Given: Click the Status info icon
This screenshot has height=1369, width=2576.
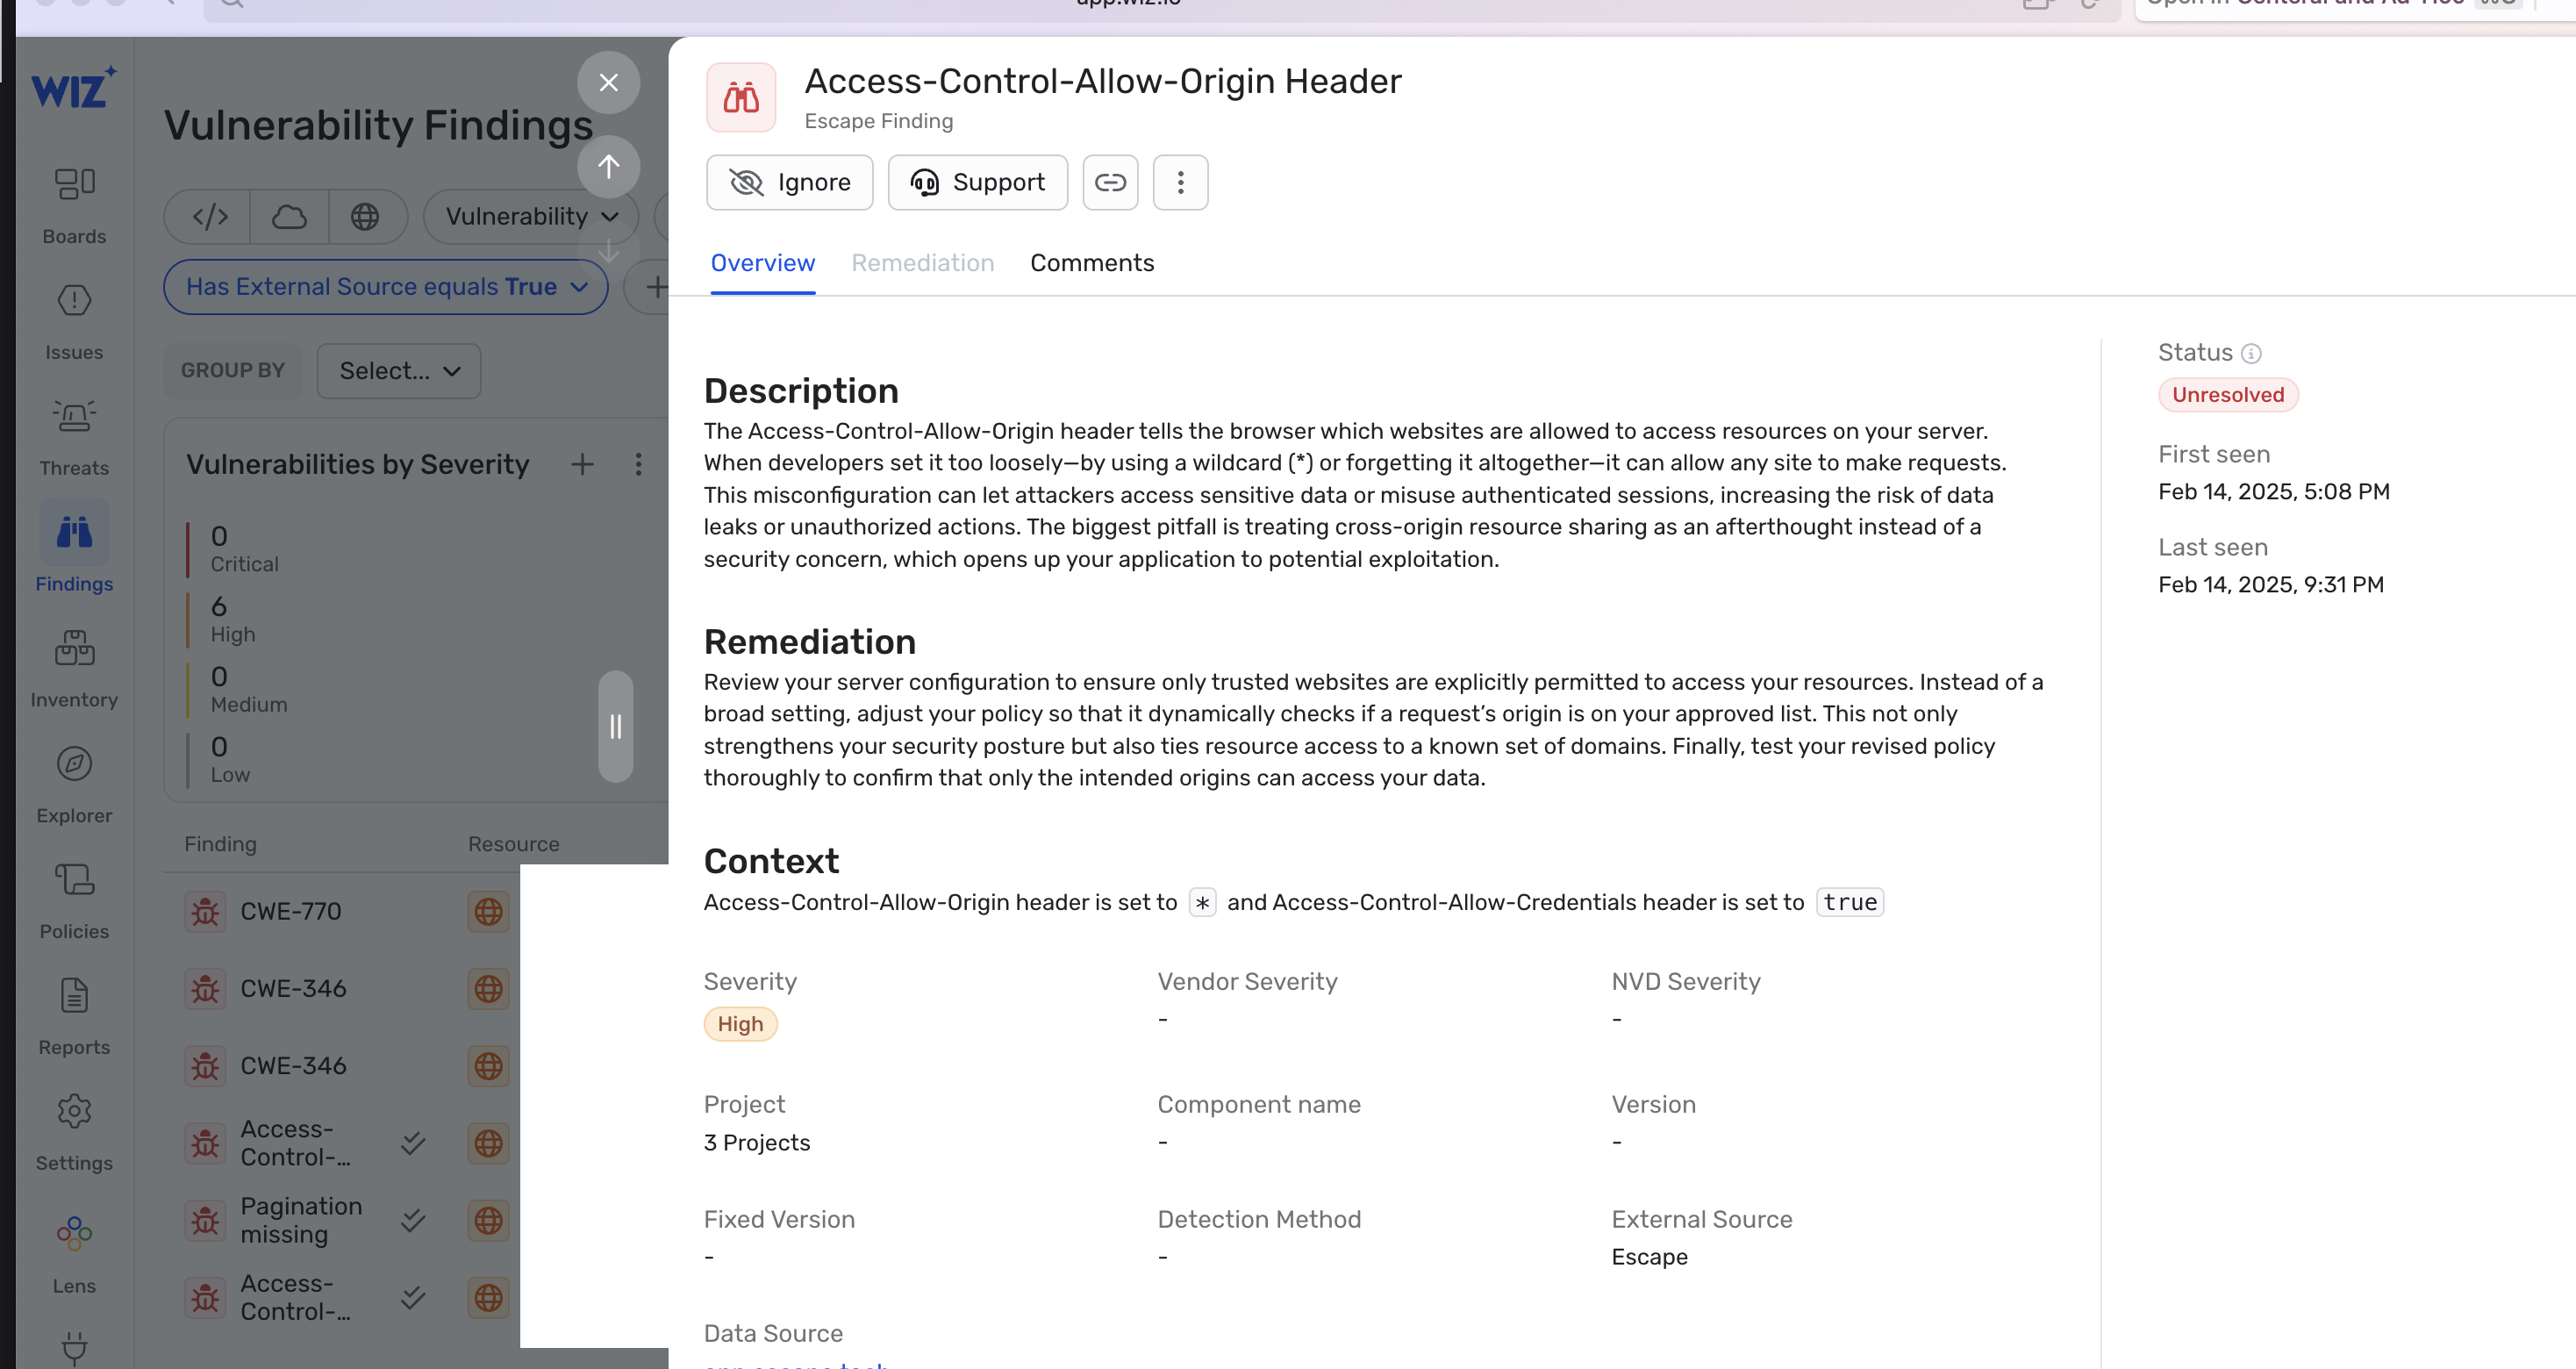Looking at the screenshot, I should pos(2251,354).
